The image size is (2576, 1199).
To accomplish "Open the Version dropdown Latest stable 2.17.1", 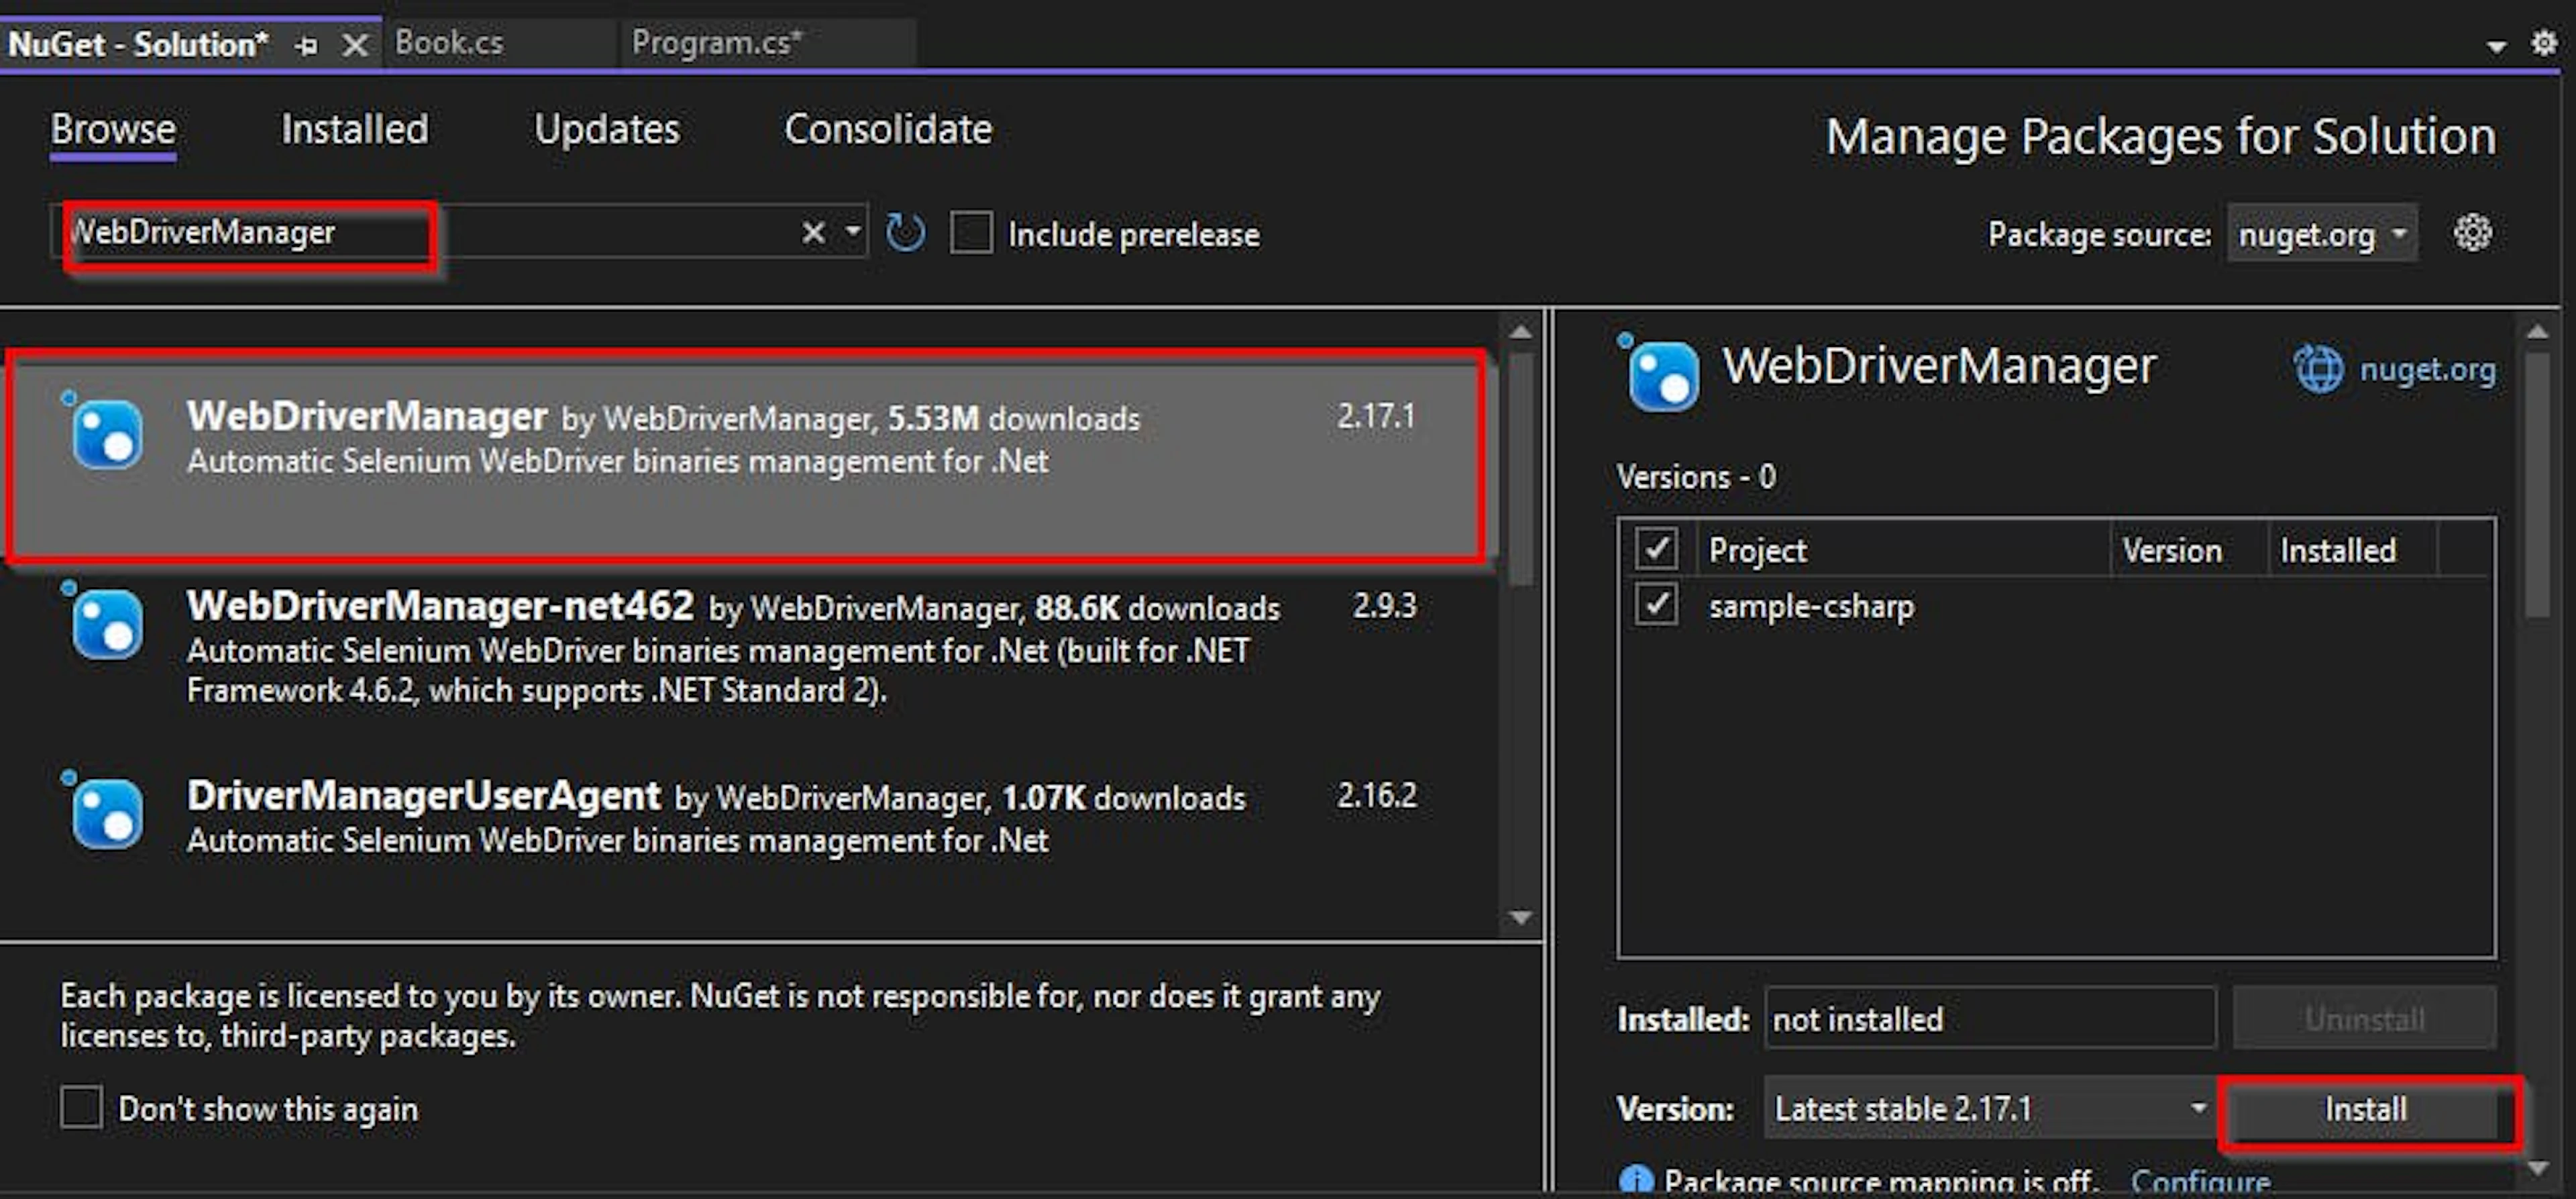I will tap(1990, 1108).
